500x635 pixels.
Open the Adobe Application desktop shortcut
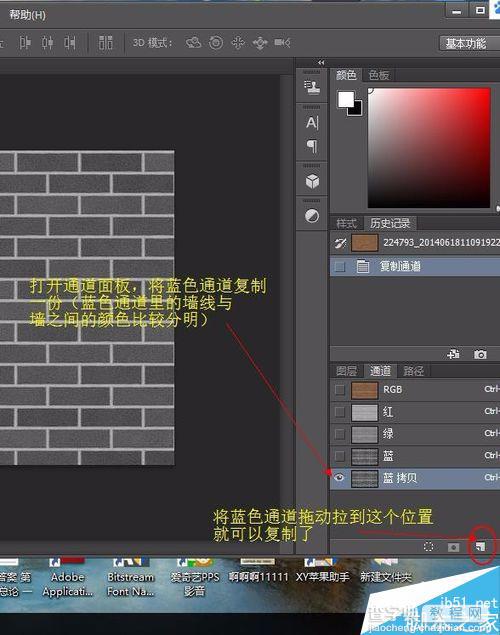pos(68,578)
